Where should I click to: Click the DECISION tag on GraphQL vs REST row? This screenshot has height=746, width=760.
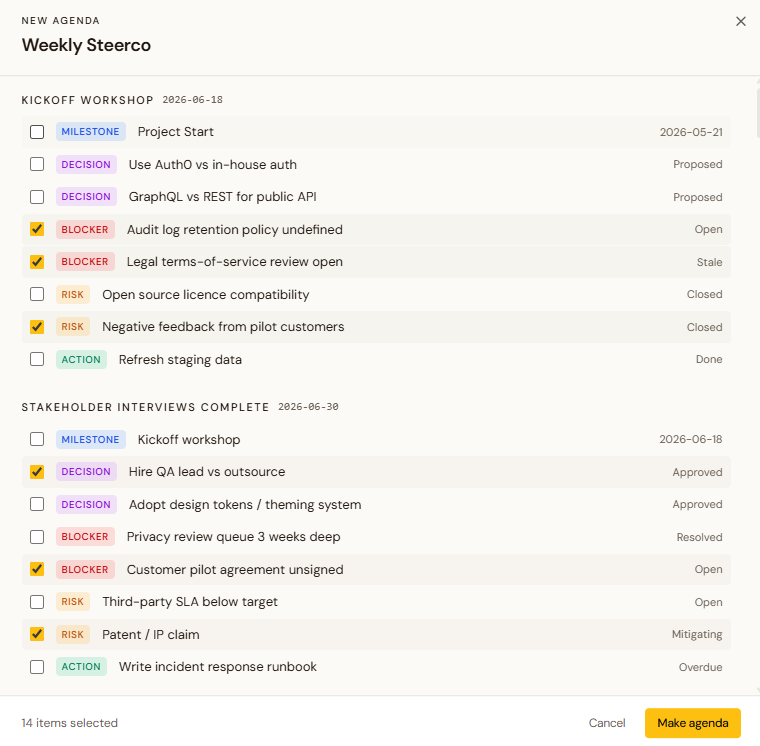[86, 197]
